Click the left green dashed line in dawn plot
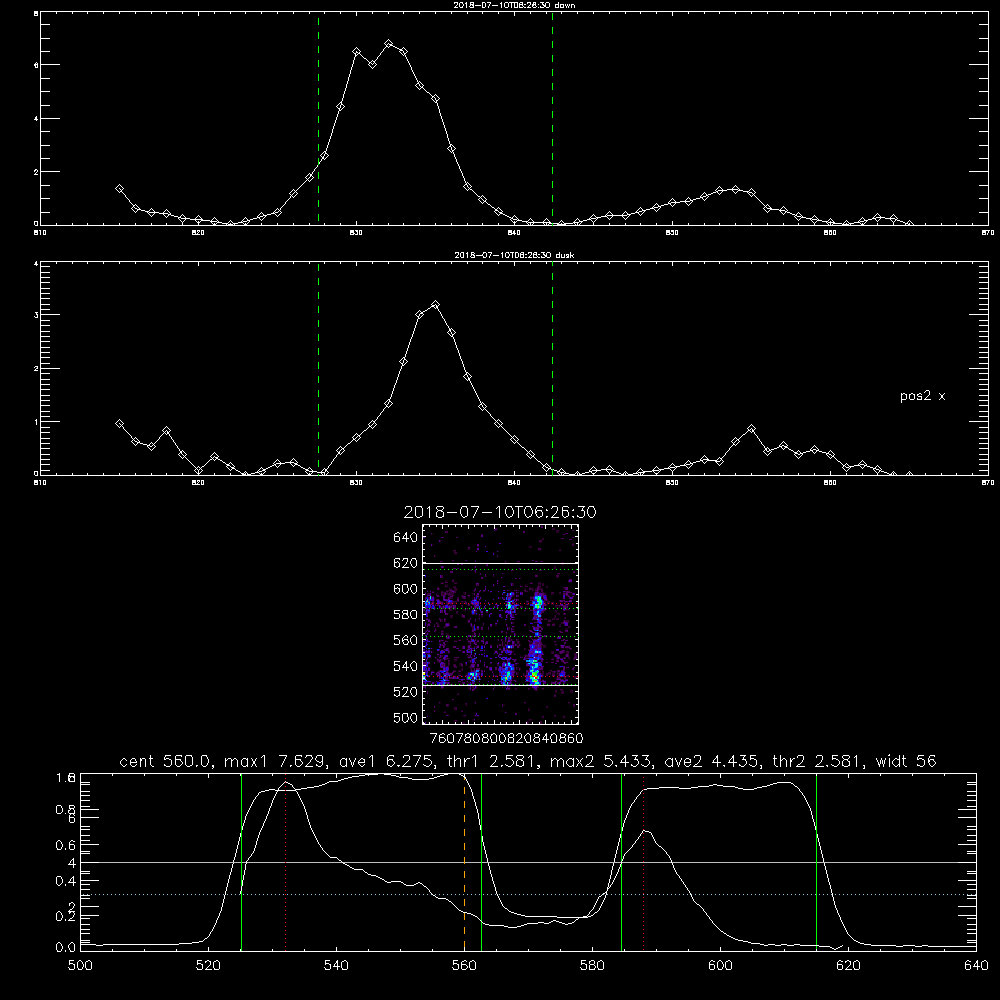1000x1000 pixels. click(x=318, y=119)
